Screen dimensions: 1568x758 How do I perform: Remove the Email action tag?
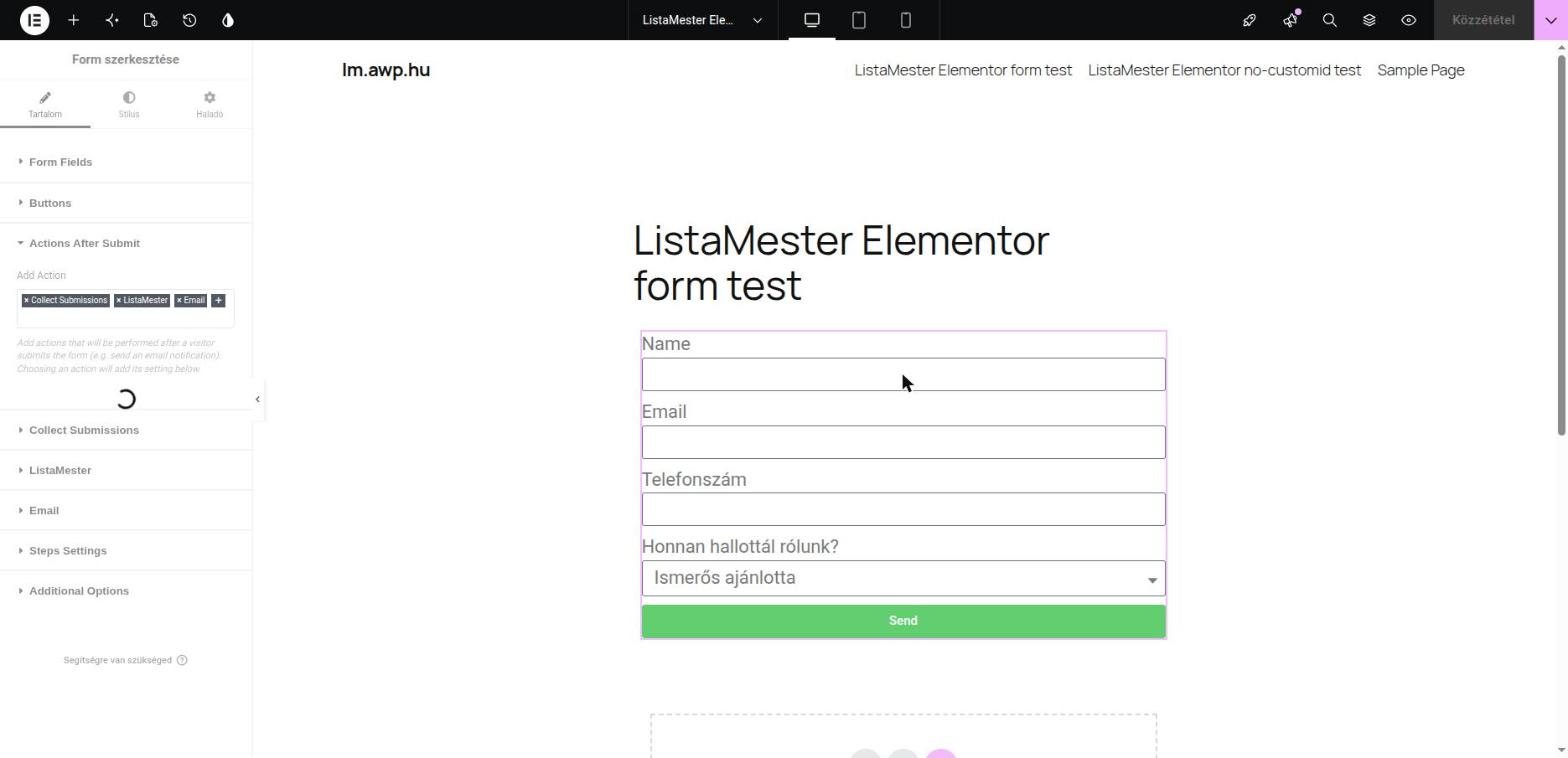point(179,300)
